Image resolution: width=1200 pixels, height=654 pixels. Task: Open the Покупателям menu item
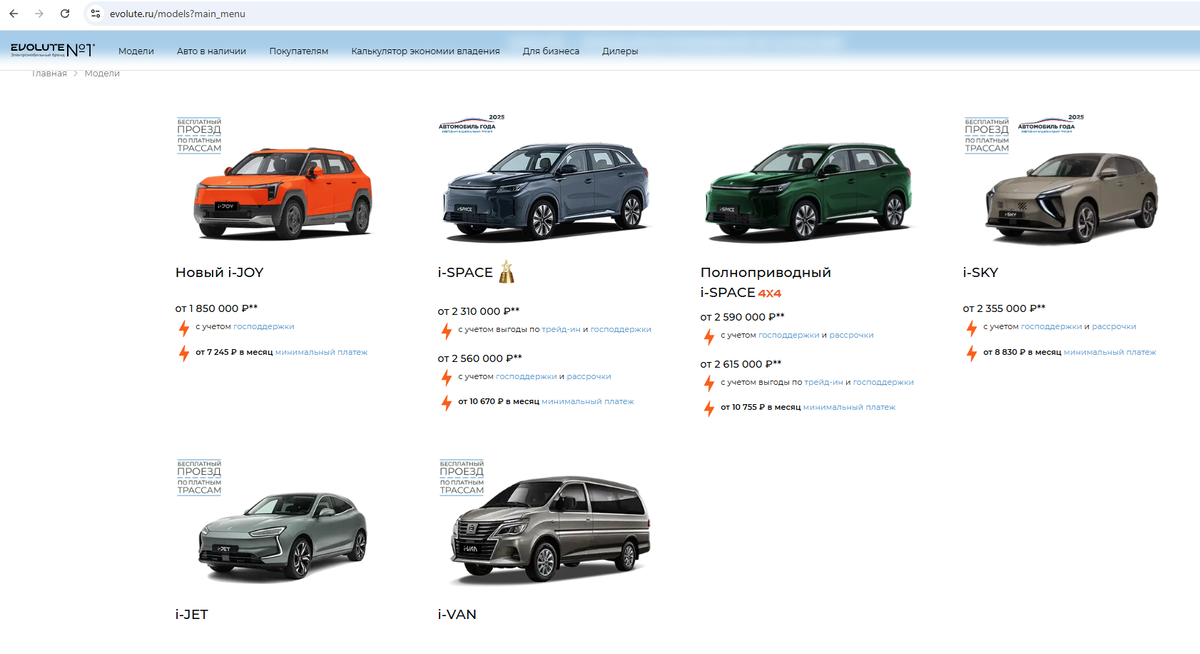pos(298,51)
